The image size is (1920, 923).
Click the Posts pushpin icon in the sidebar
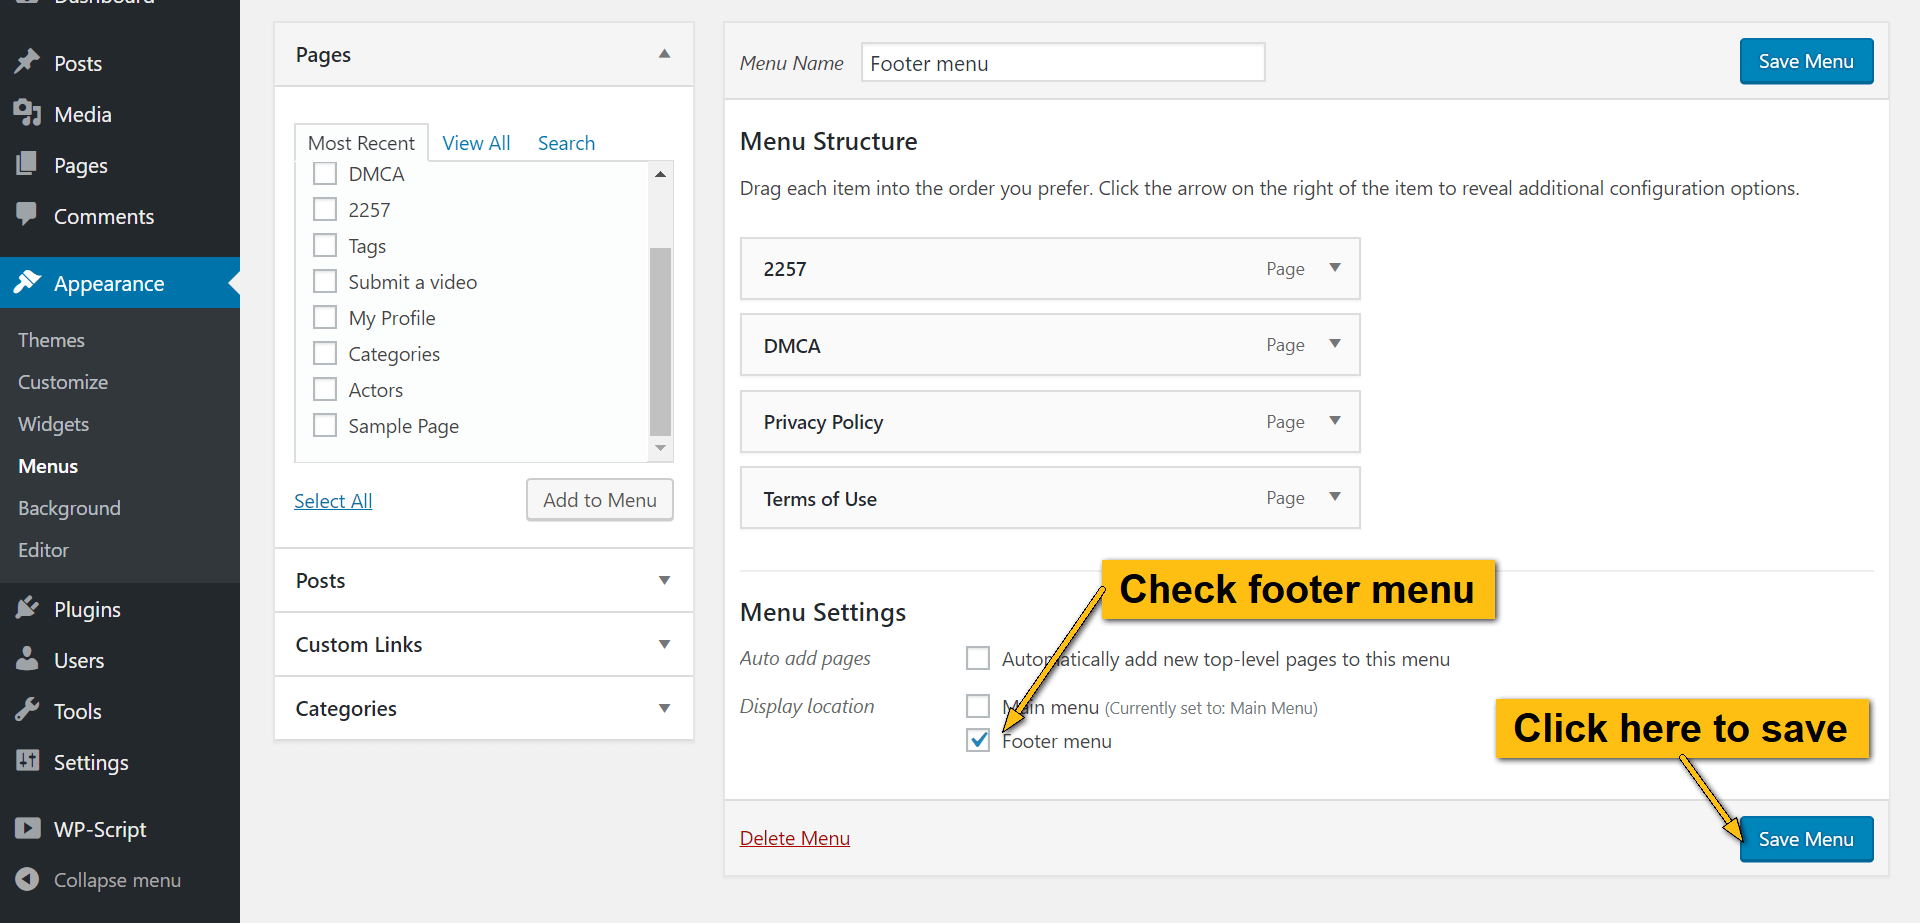tap(27, 62)
